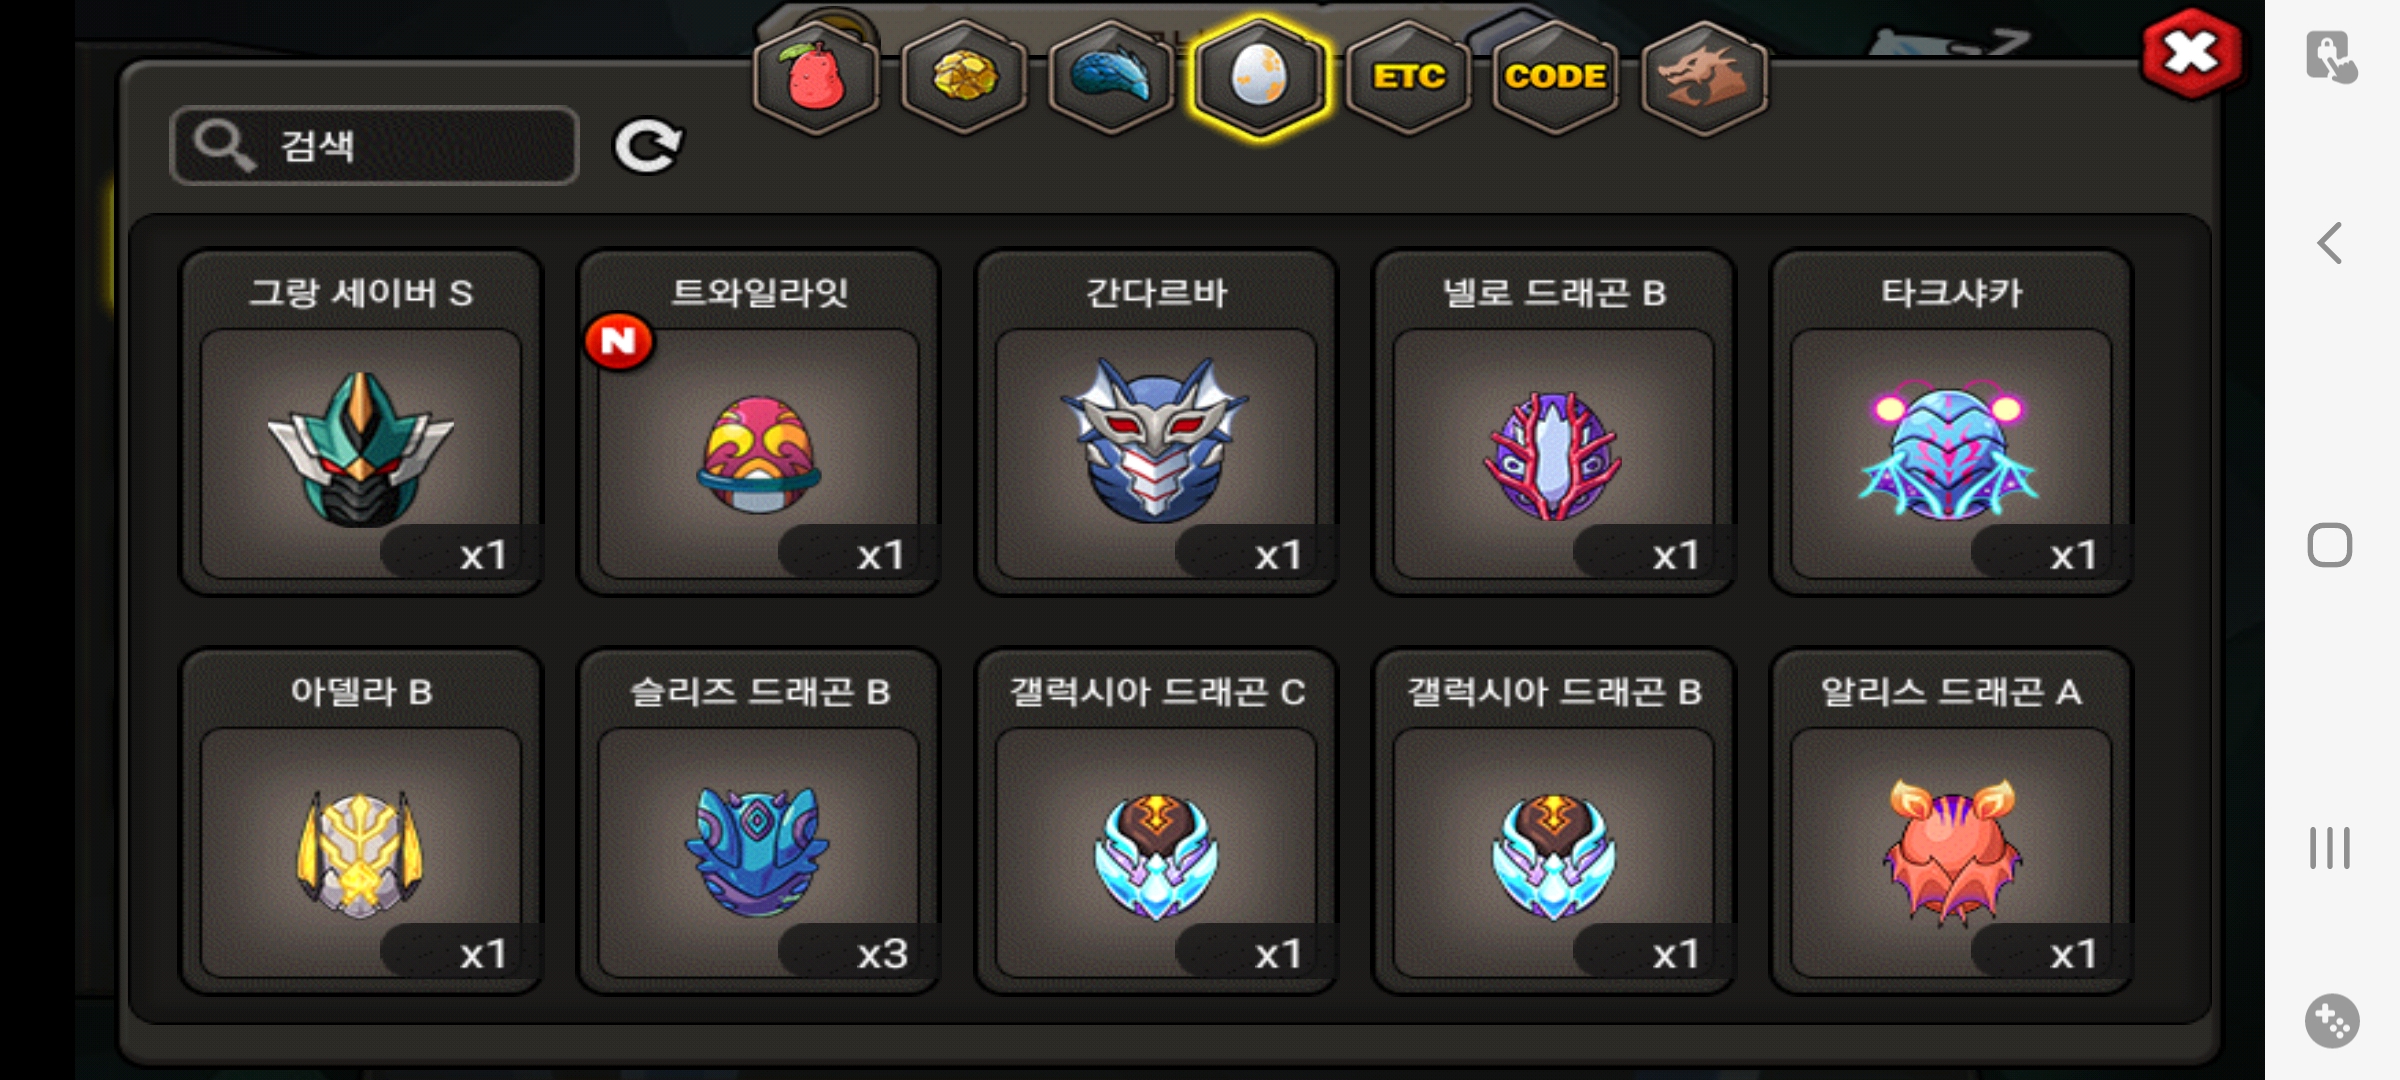Select the 그랑 세이버 S egg
Image resolution: width=2400 pixels, height=1080 pixels.
(x=361, y=423)
